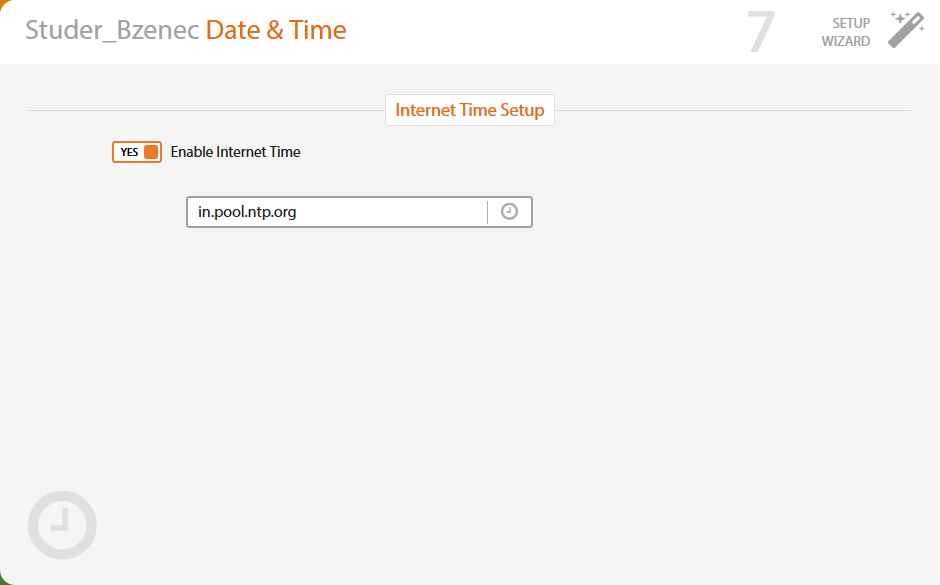Click the SETUP WIZARD text label
The width and height of the screenshot is (940, 585).
pyautogui.click(x=845, y=32)
